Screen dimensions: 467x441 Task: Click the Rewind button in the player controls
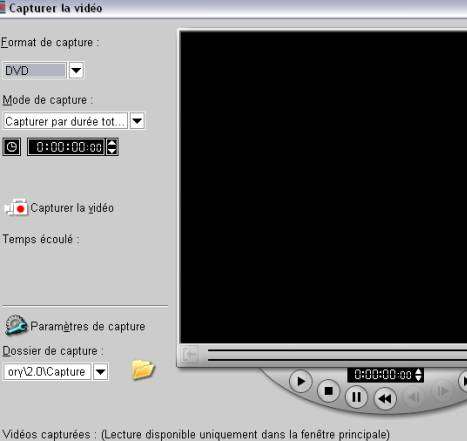[385, 398]
